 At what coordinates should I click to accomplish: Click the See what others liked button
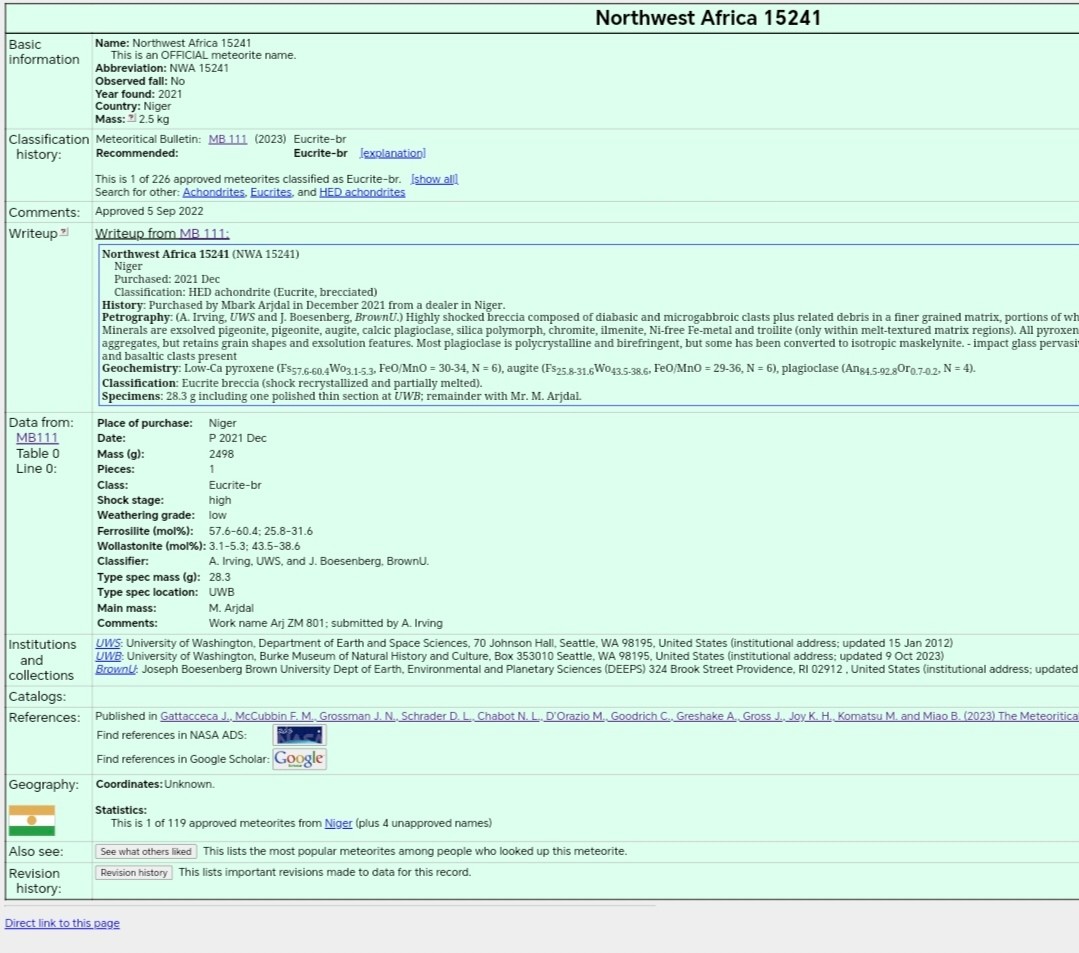tap(146, 851)
